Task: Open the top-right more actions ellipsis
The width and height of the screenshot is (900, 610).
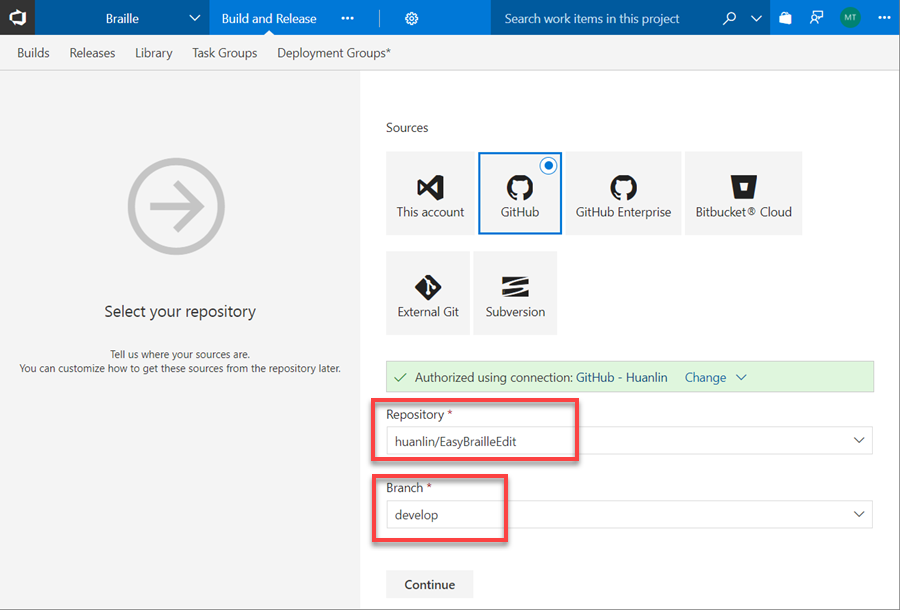Action: tap(884, 18)
